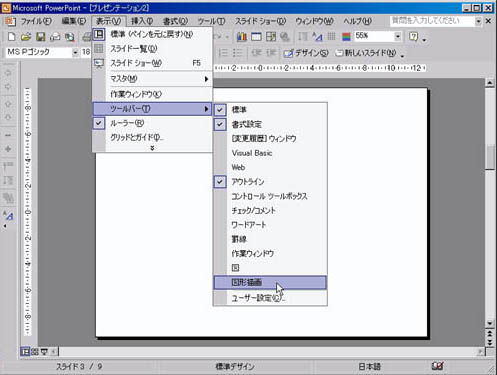Open the 挿入 menu
Viewport: 497px width, 375px height.
[x=142, y=21]
